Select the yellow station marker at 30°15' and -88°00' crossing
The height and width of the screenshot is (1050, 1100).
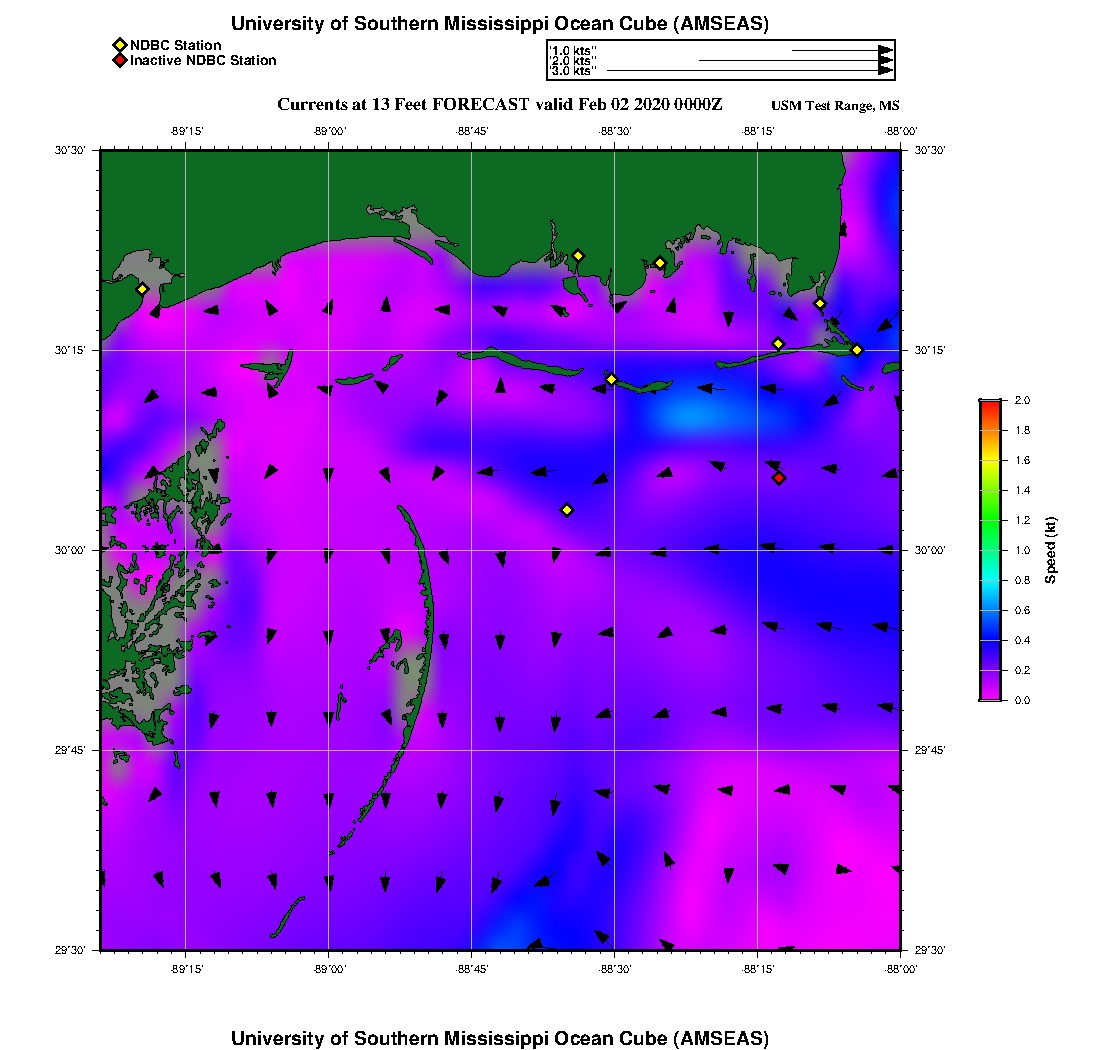857,350
